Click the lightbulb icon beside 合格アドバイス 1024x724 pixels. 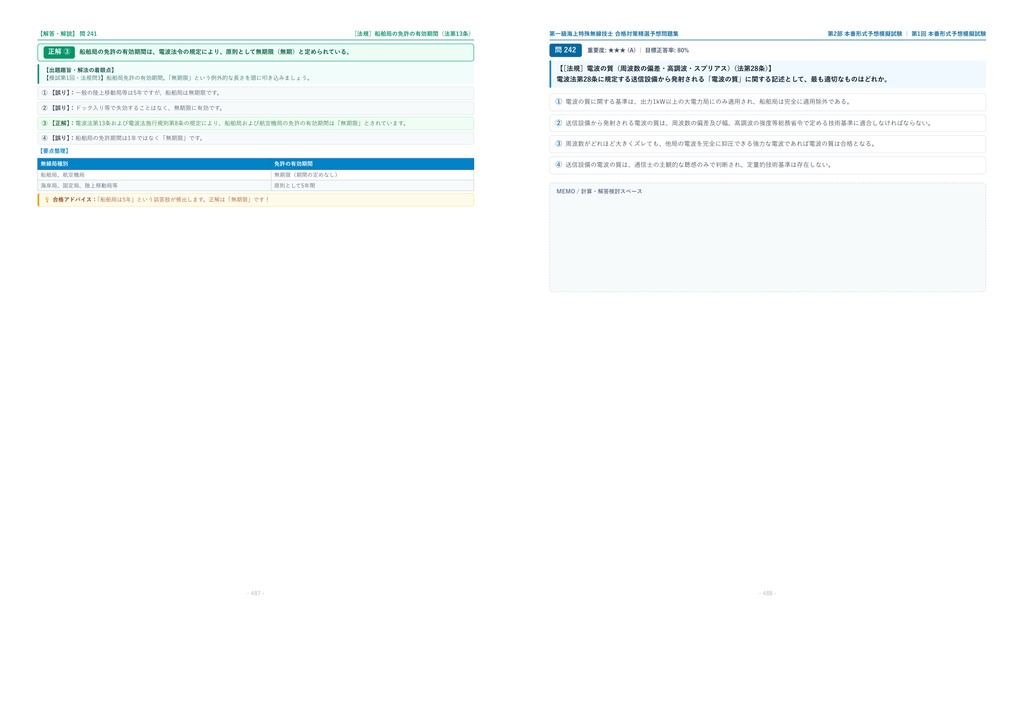[46, 200]
